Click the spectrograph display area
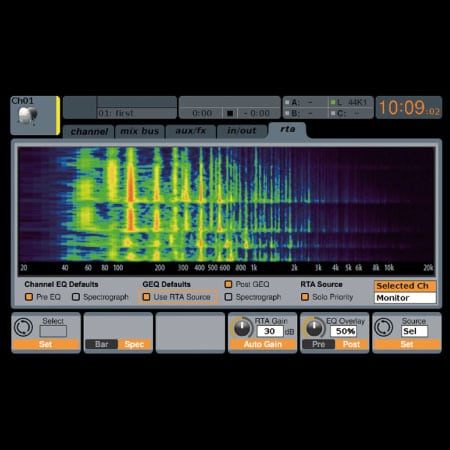450x450 pixels. (x=226, y=204)
